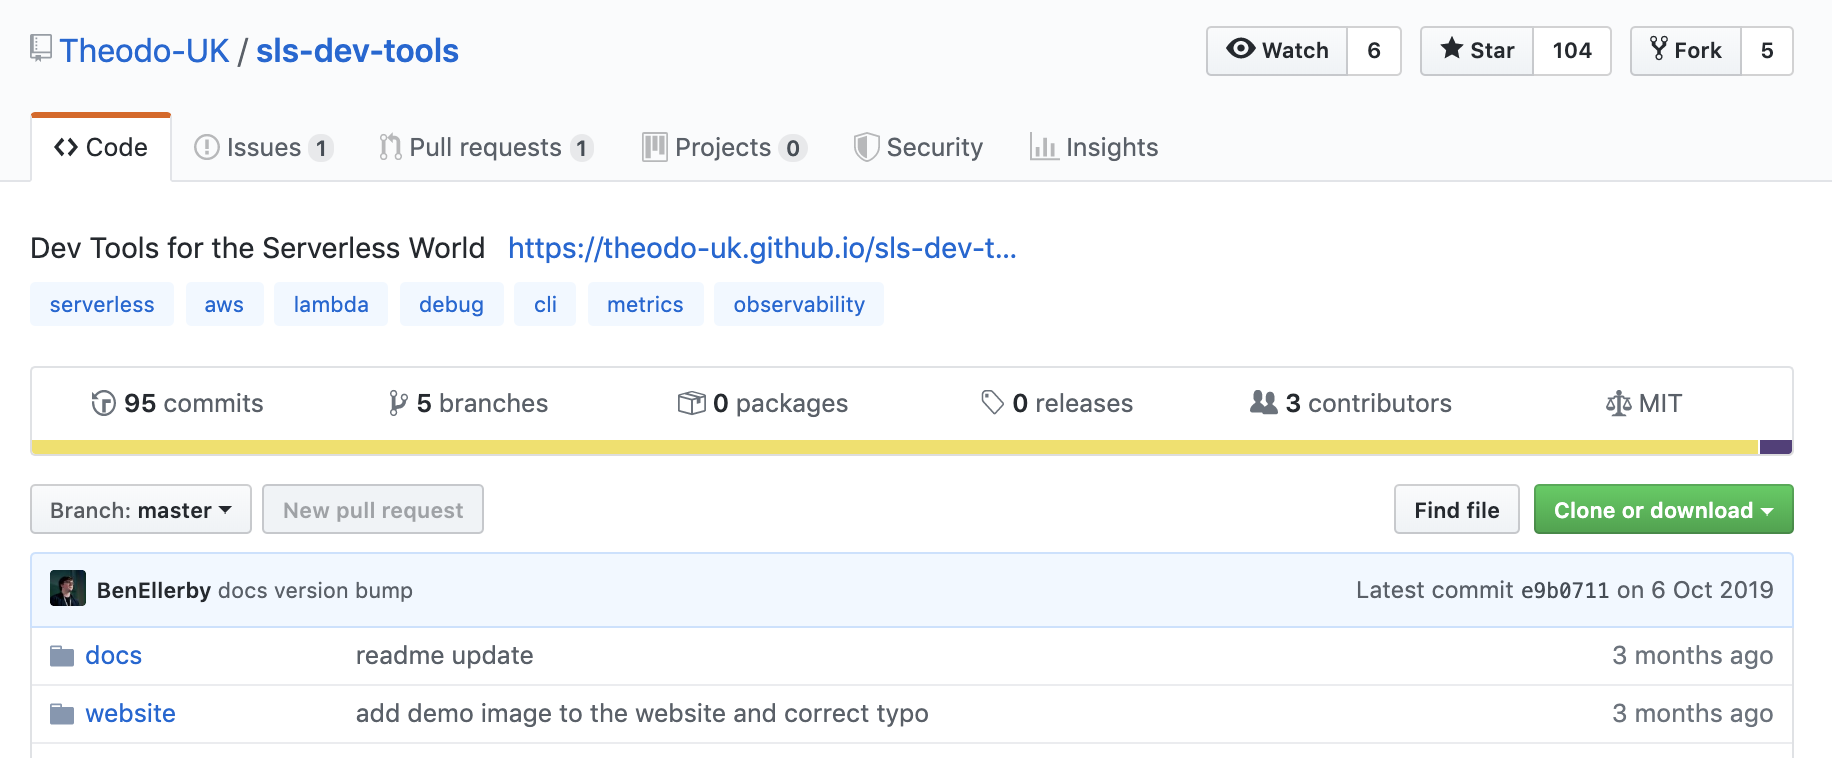Viewport: 1832px width, 758px height.
Task: Select the serverless topic tag
Action: [102, 304]
